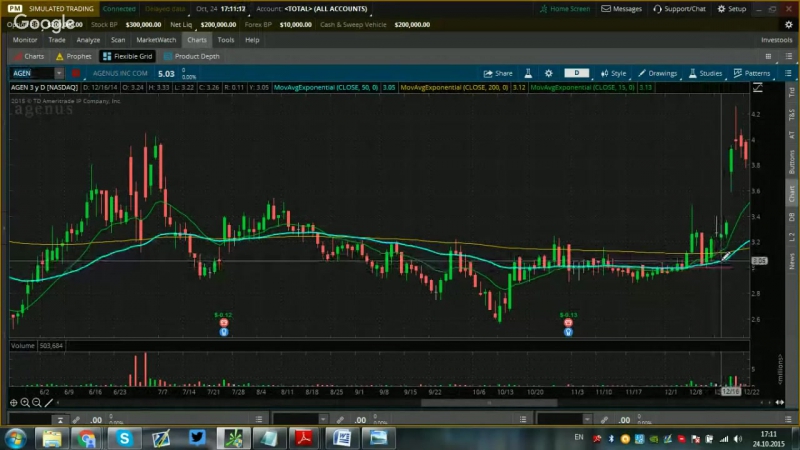Expand second bottom panel symbol dropdown

(322, 419)
